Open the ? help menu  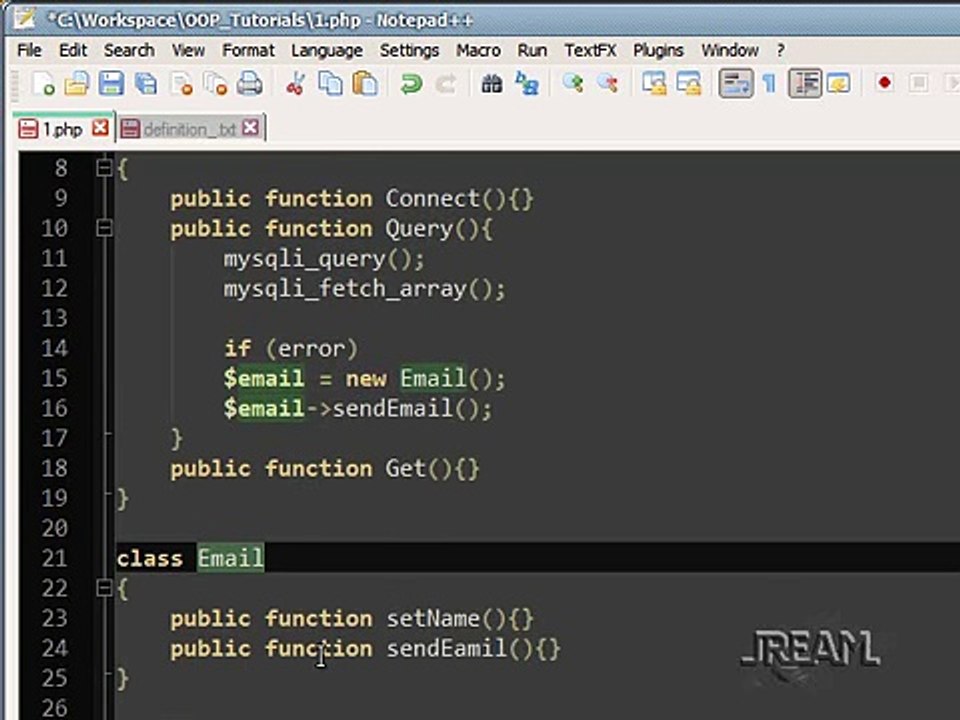pos(780,50)
